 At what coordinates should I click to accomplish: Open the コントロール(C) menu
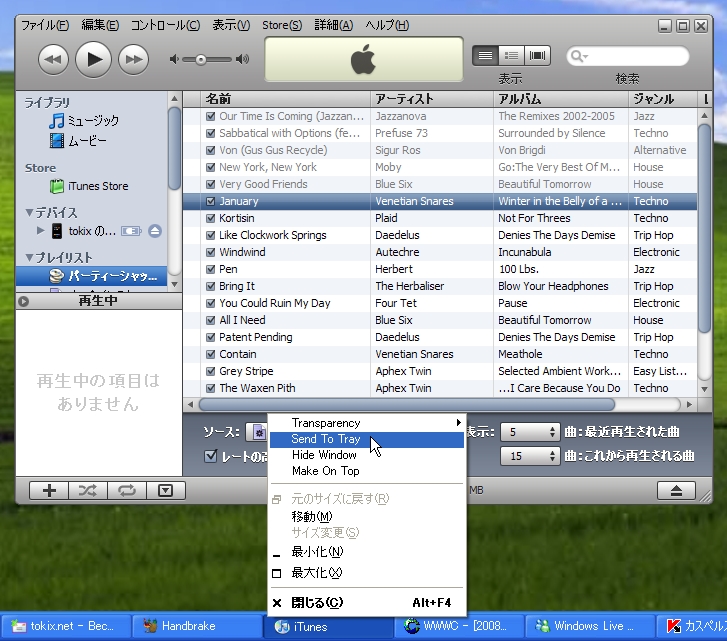pos(165,25)
